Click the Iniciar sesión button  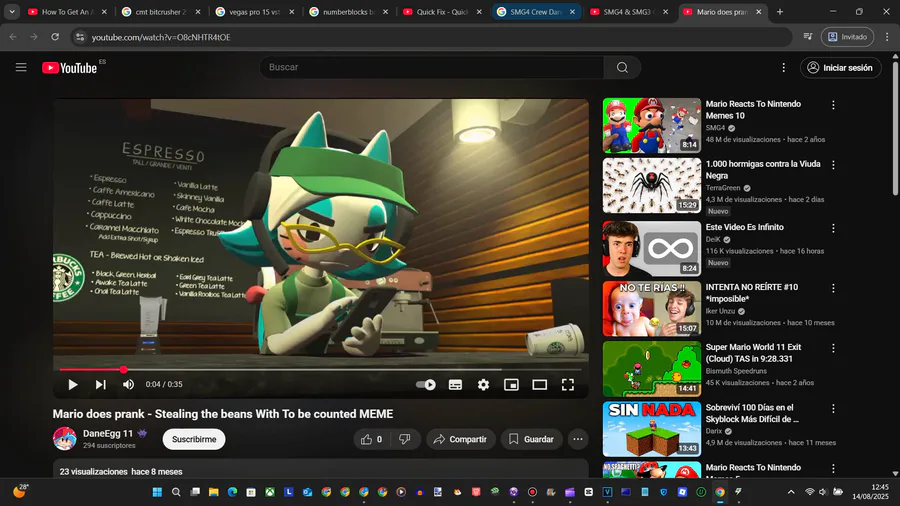(840, 68)
